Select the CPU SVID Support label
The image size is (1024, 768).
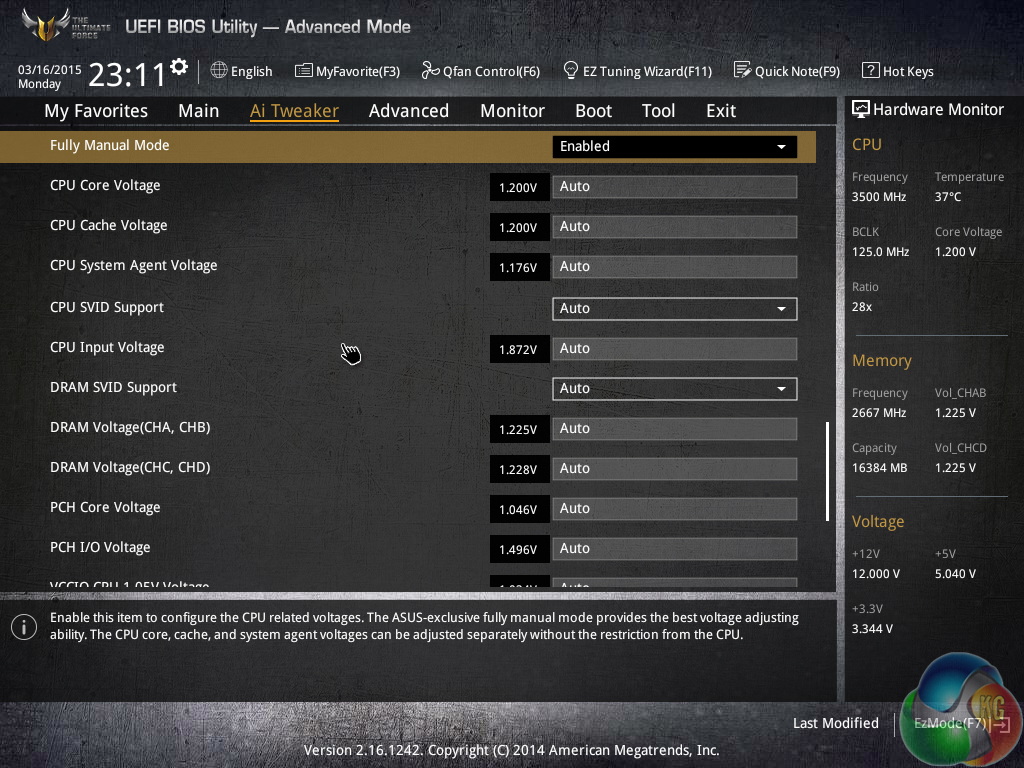[106, 307]
